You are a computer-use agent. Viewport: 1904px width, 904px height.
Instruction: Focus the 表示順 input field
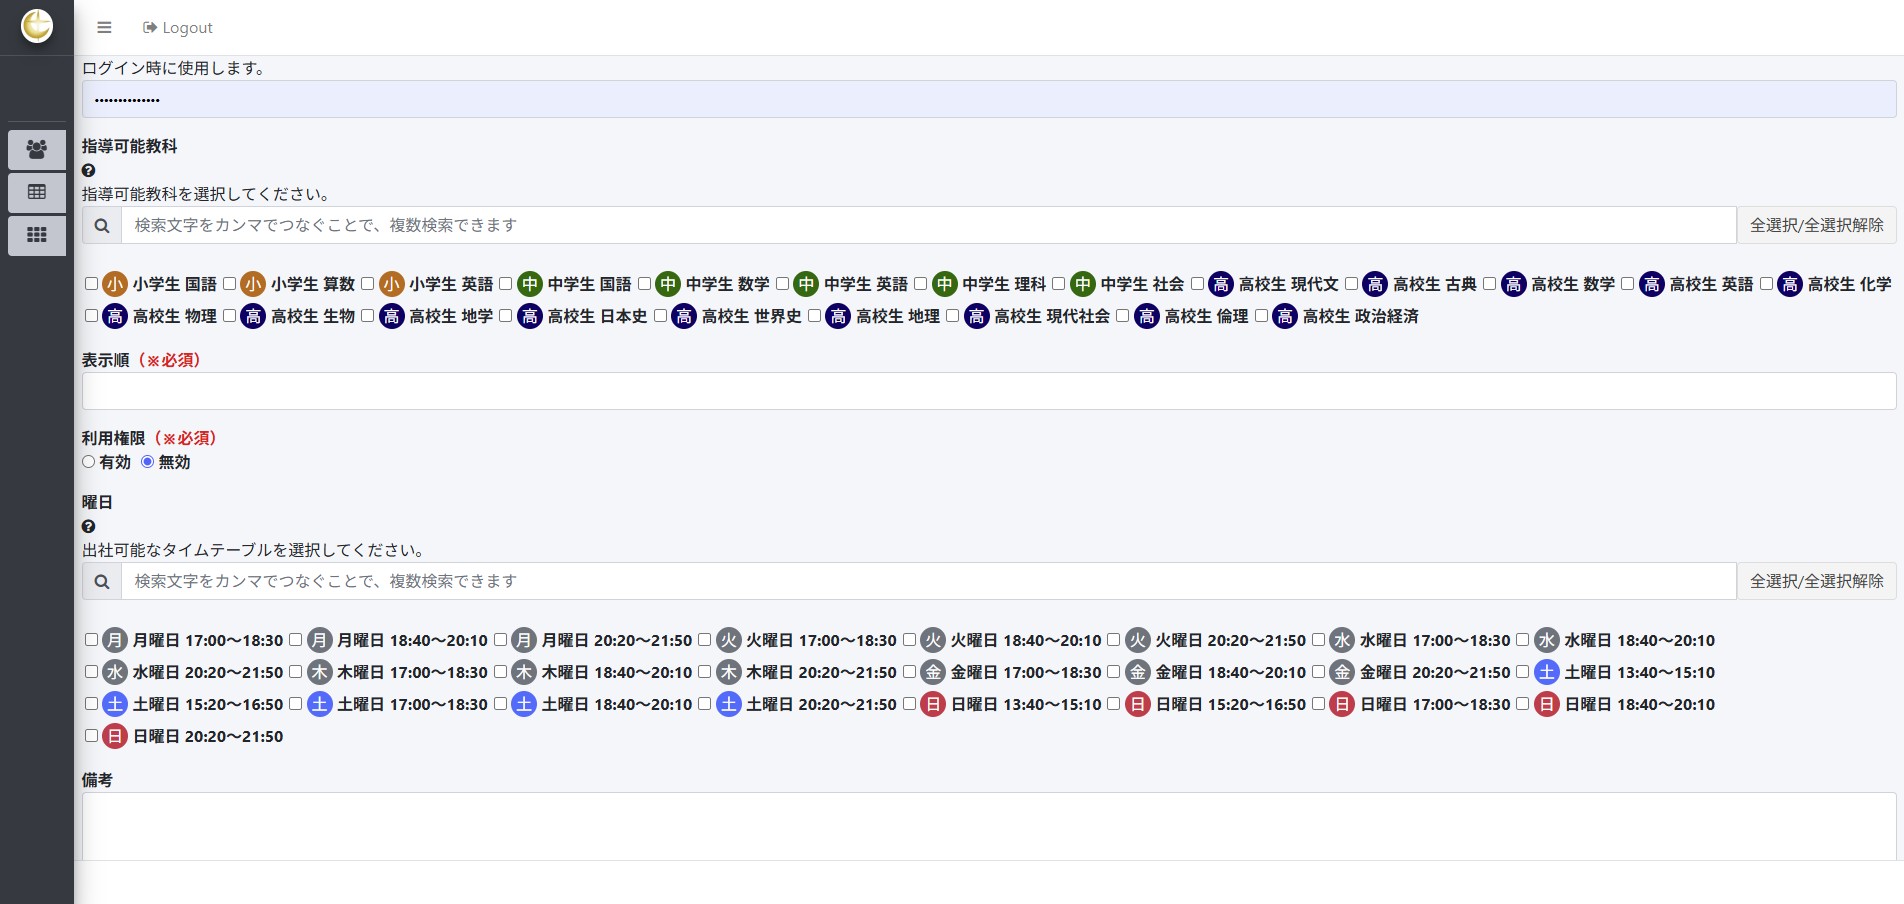pos(988,391)
